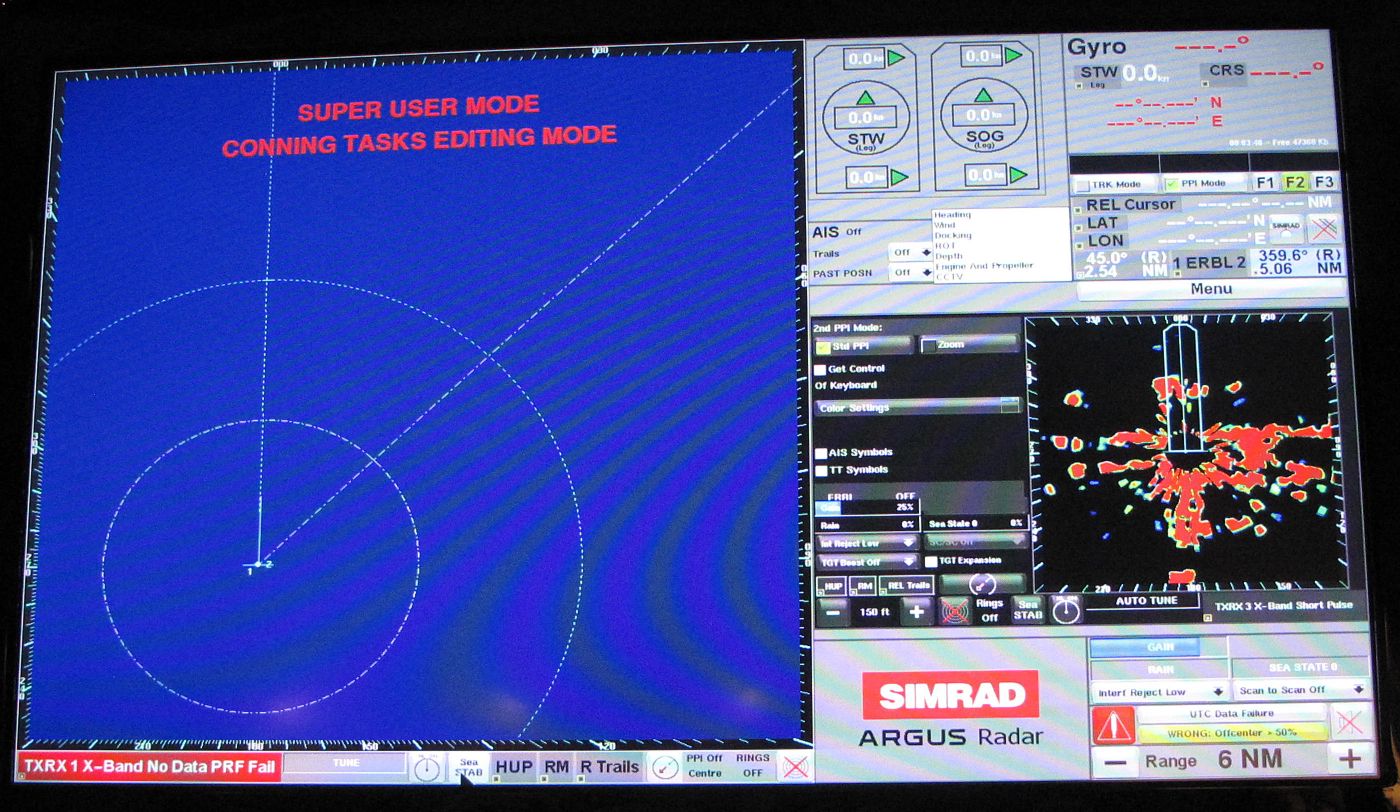Click the SOG top green arrow indicator
Viewport: 1400px width, 812px height.
[x=1012, y=57]
